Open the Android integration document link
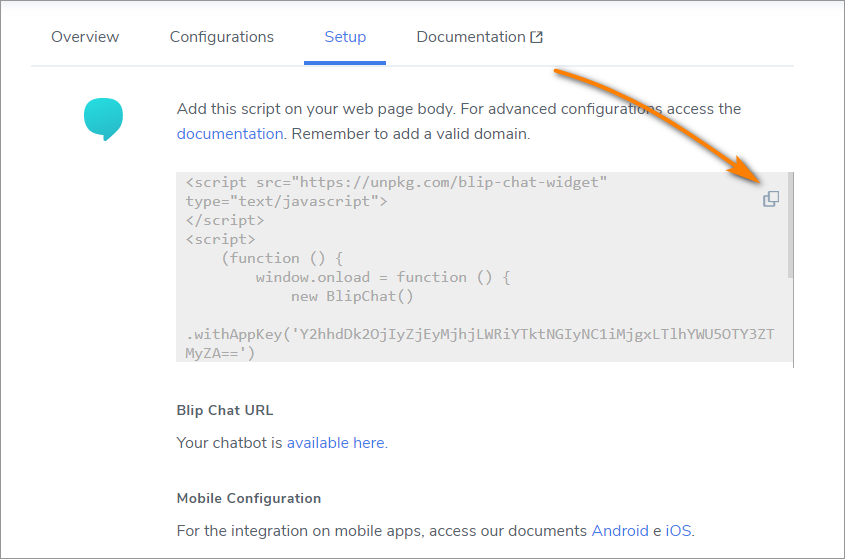This screenshot has height=559, width=845. click(x=620, y=531)
